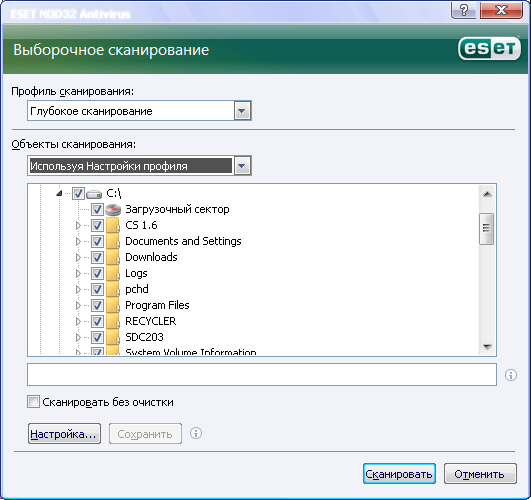Uncheck the Program Files checkbox
This screenshot has width=531, height=500.
[x=97, y=305]
